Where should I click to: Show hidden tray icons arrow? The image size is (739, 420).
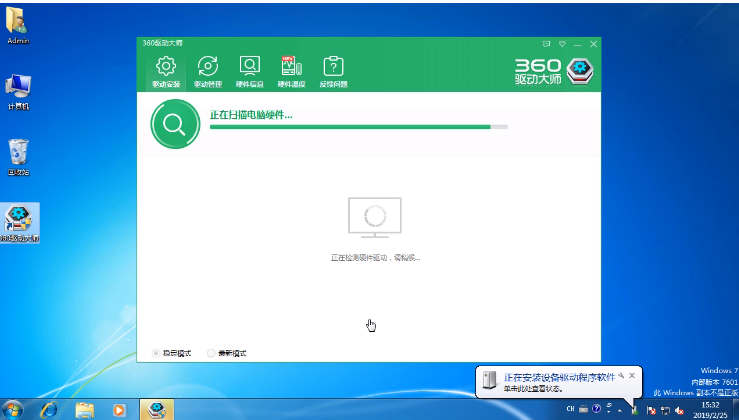pyautogui.click(x=620, y=410)
